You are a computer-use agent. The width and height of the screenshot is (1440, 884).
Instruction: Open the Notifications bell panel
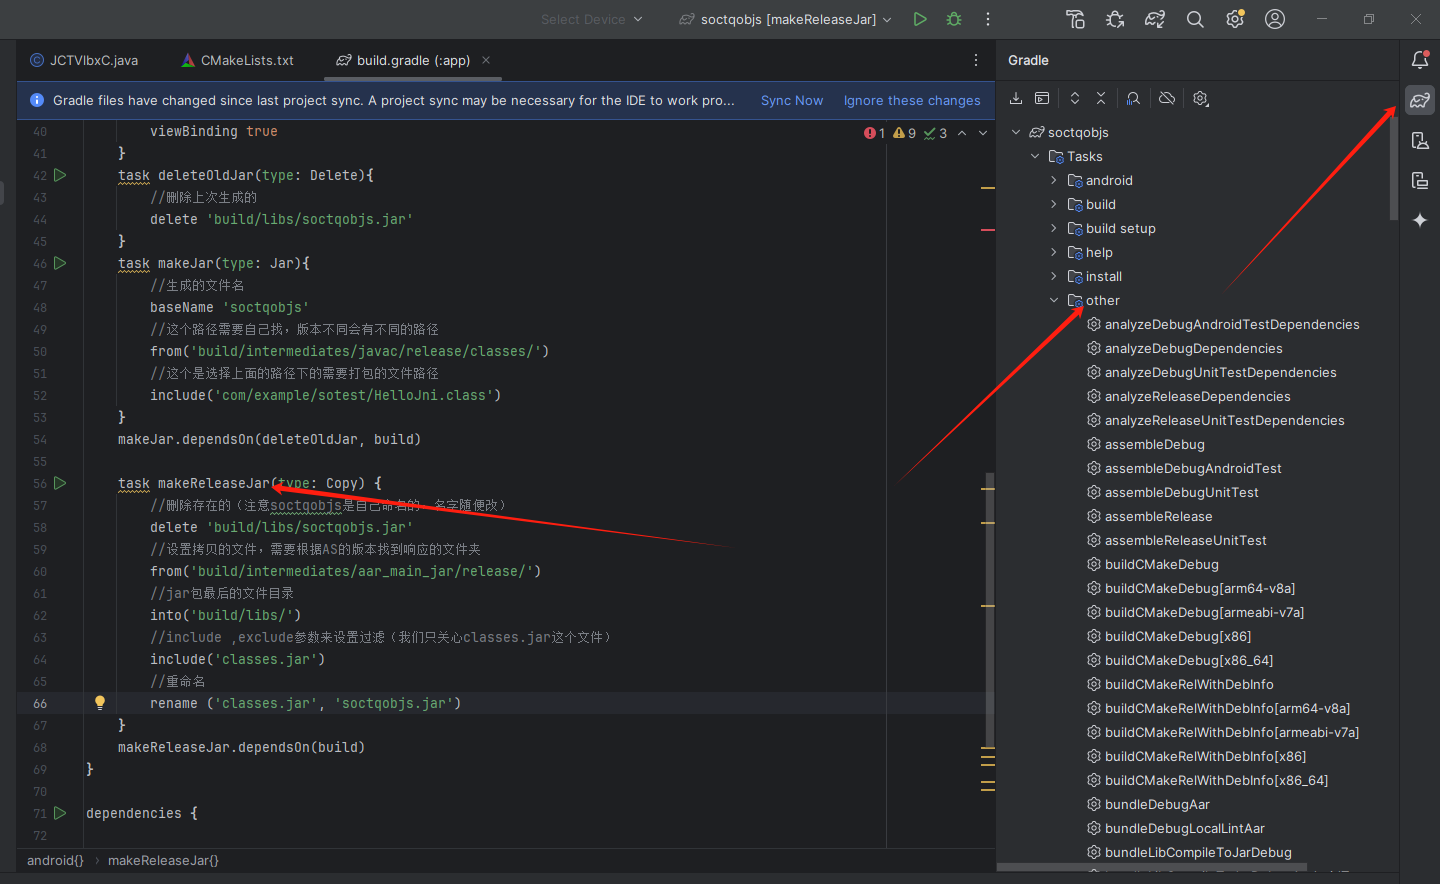point(1420,60)
